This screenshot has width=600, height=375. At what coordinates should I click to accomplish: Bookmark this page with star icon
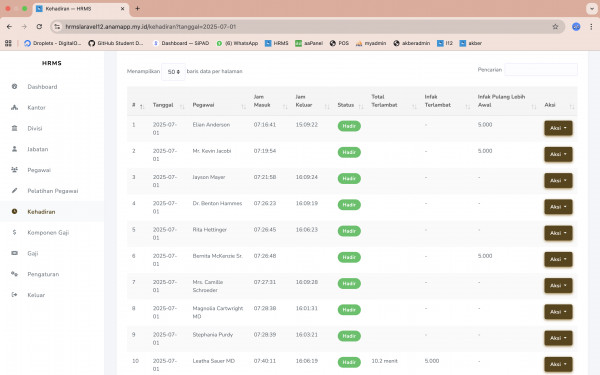pos(555,26)
